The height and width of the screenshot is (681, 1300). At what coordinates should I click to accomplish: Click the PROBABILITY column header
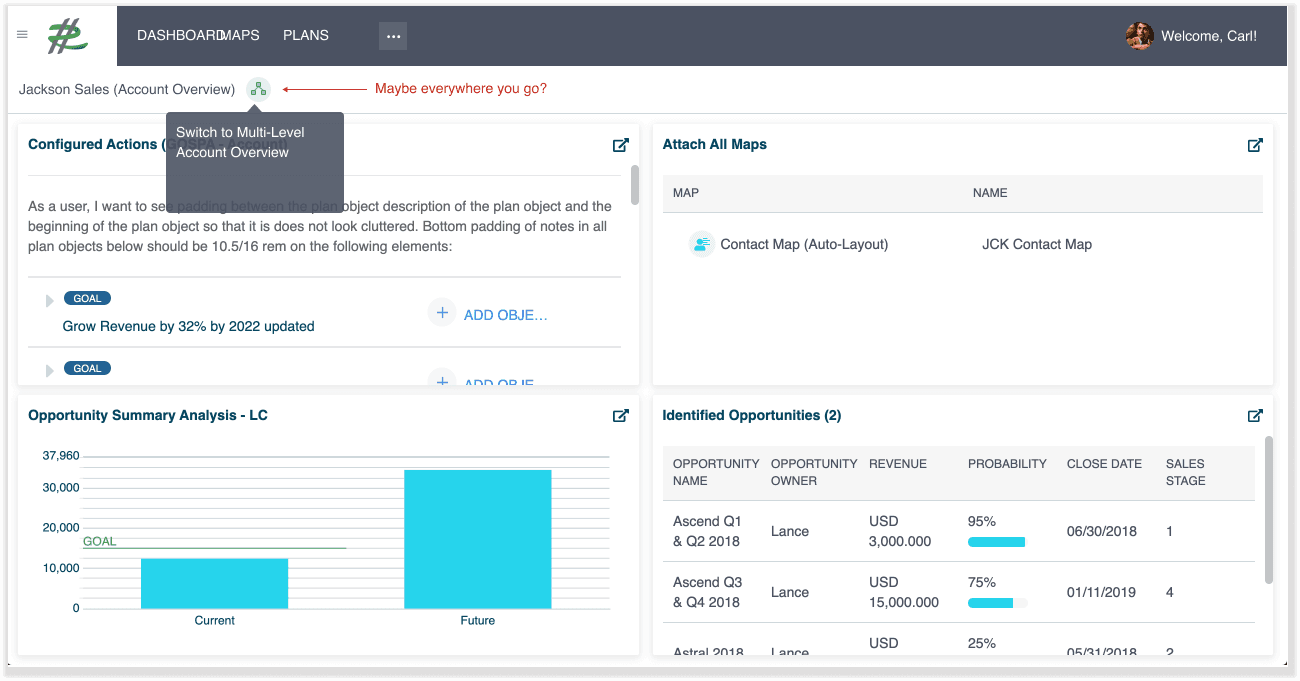click(x=1007, y=464)
